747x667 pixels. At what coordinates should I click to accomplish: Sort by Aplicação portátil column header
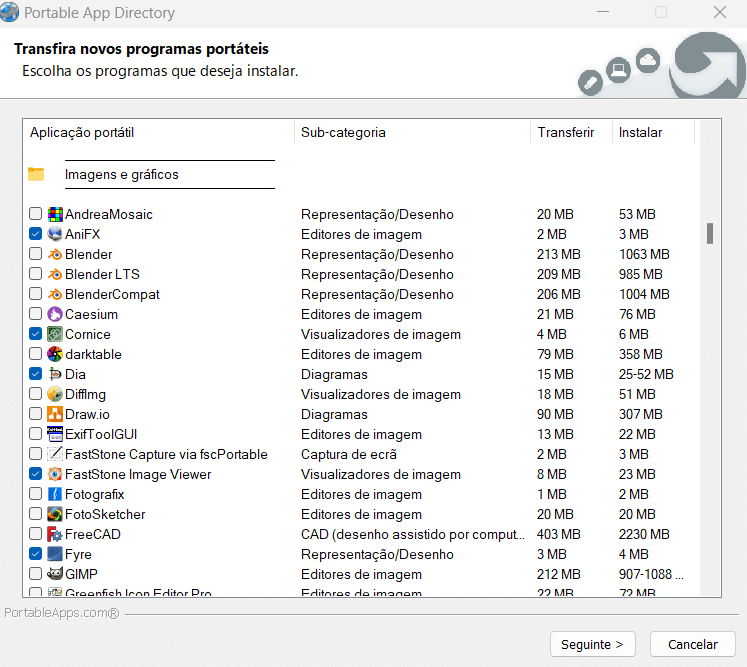click(x=159, y=132)
